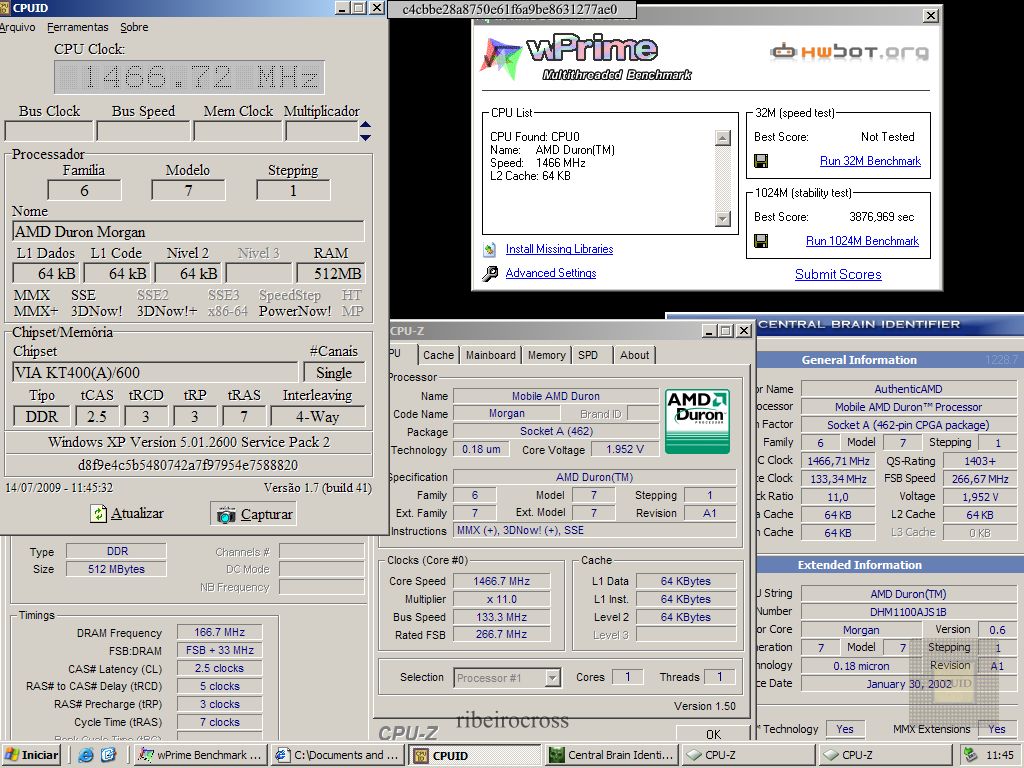Click the hwbot.org logo in wPrime
Screen dimensions: 1024x768
pyautogui.click(x=849, y=51)
